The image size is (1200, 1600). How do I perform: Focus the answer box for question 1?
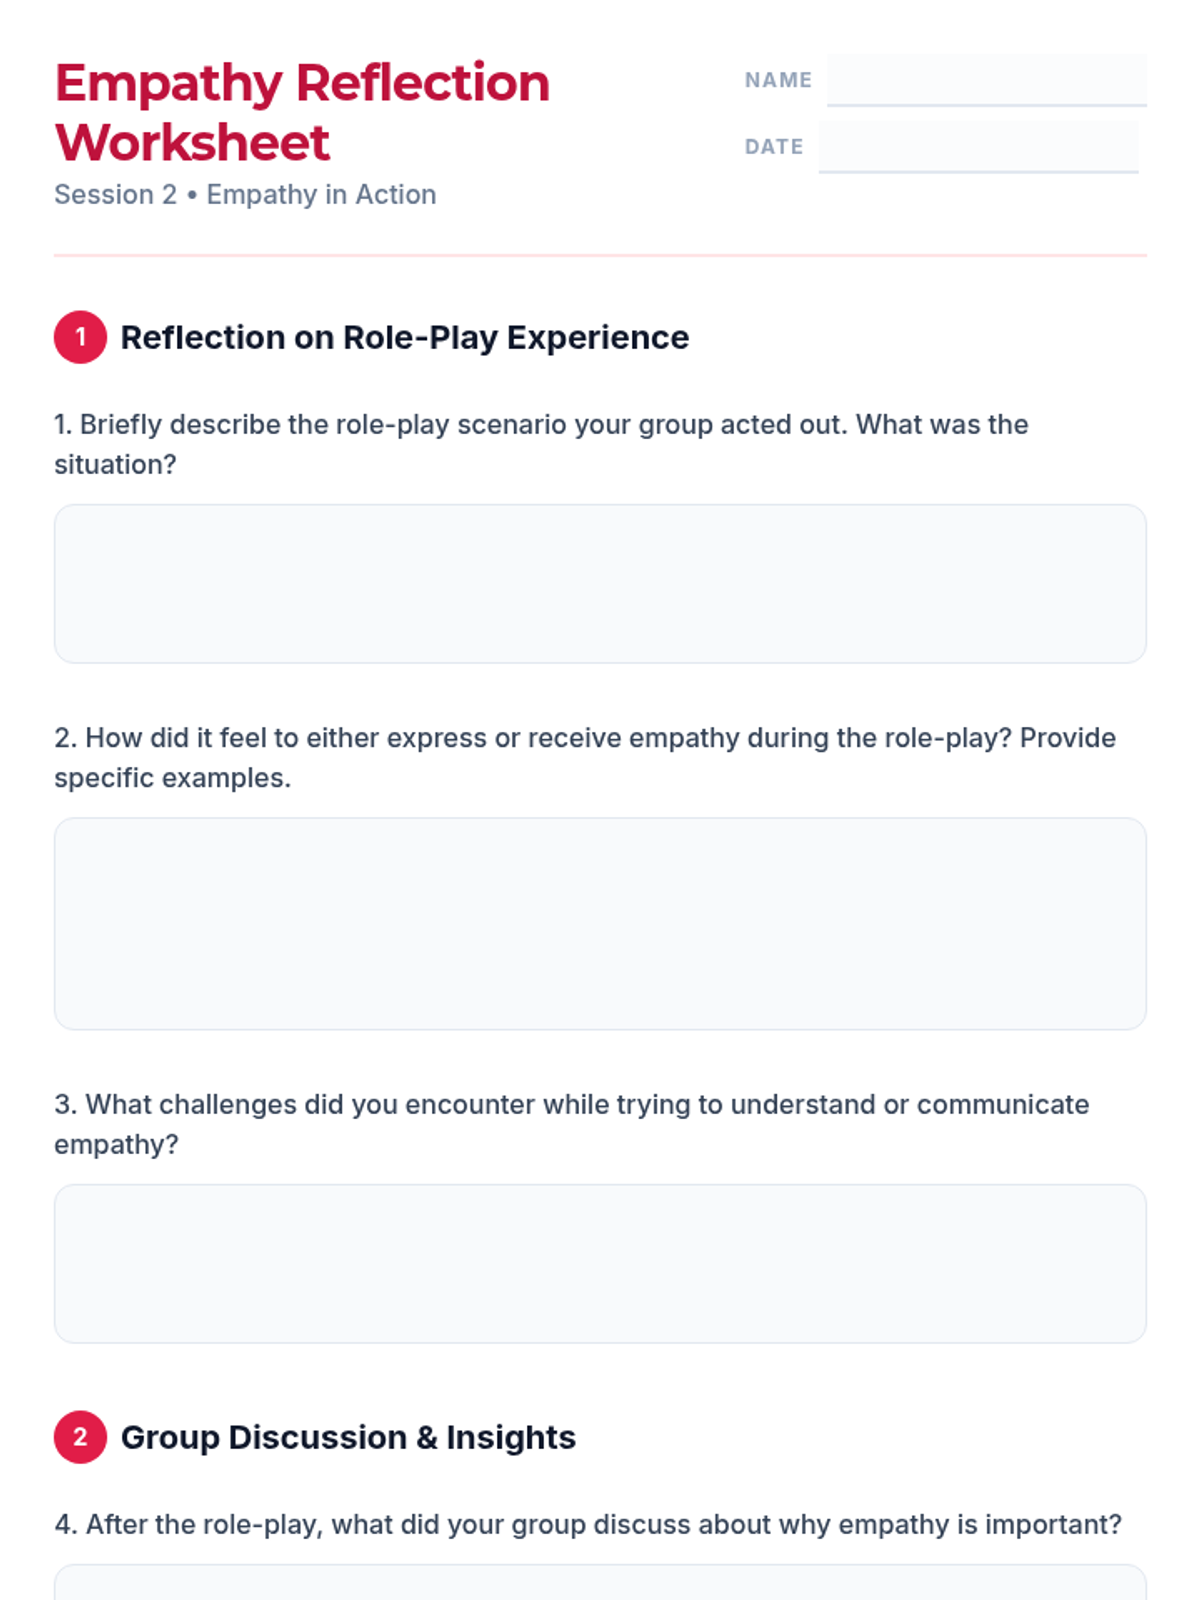pos(600,584)
